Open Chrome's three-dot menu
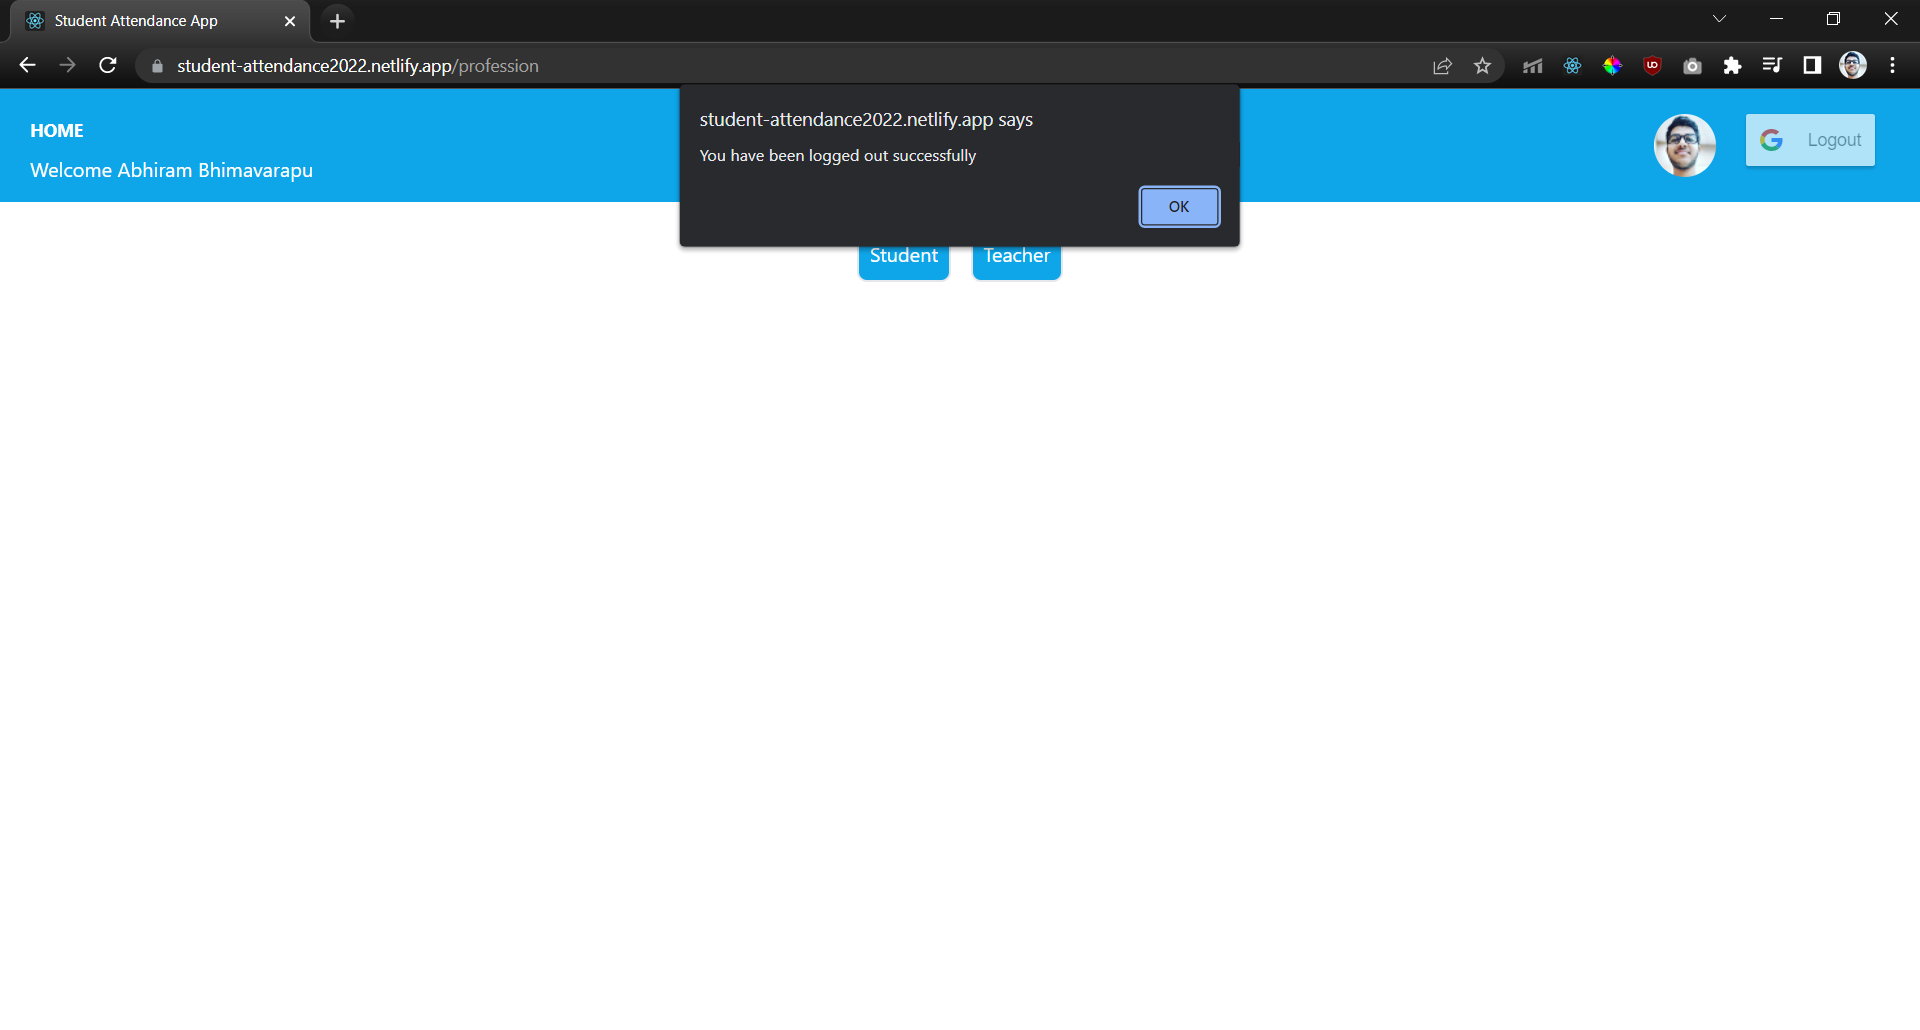Viewport: 1920px width, 1030px height. 1892,65
